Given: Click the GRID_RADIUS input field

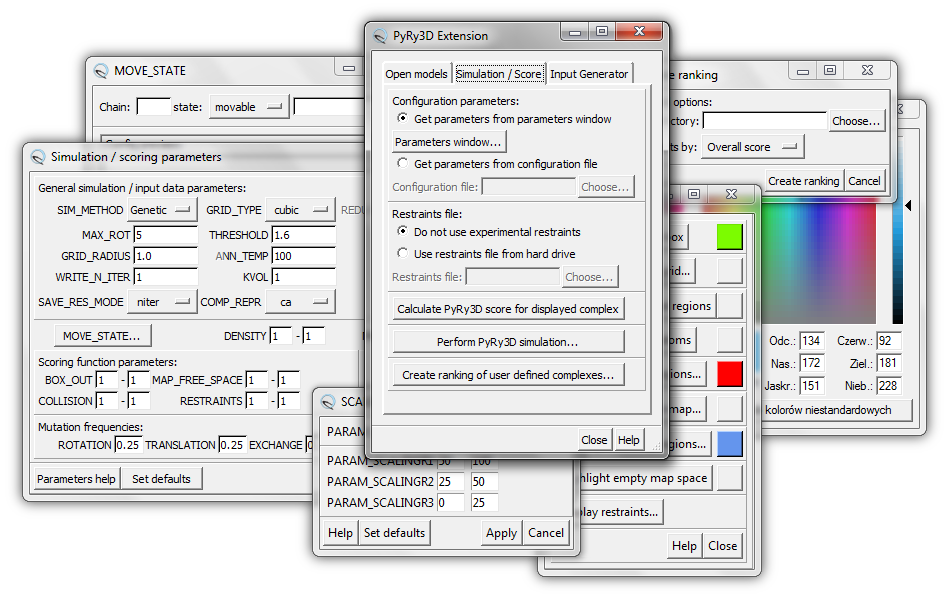Looking at the screenshot, I should (x=165, y=256).
